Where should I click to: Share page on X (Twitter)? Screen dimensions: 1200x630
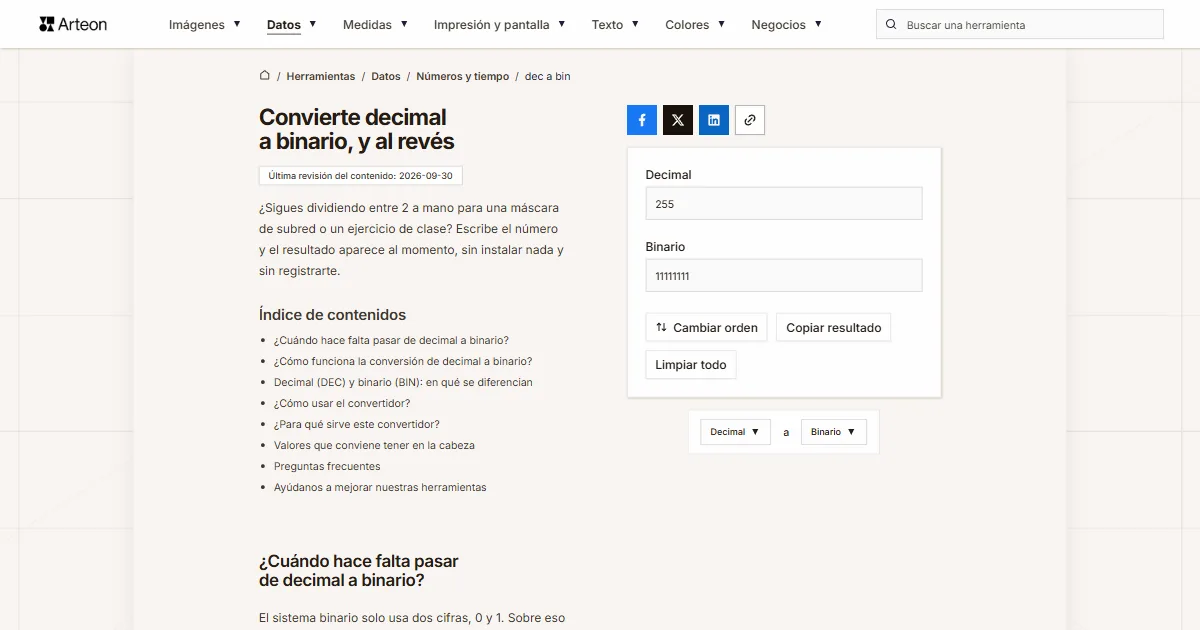tap(678, 120)
